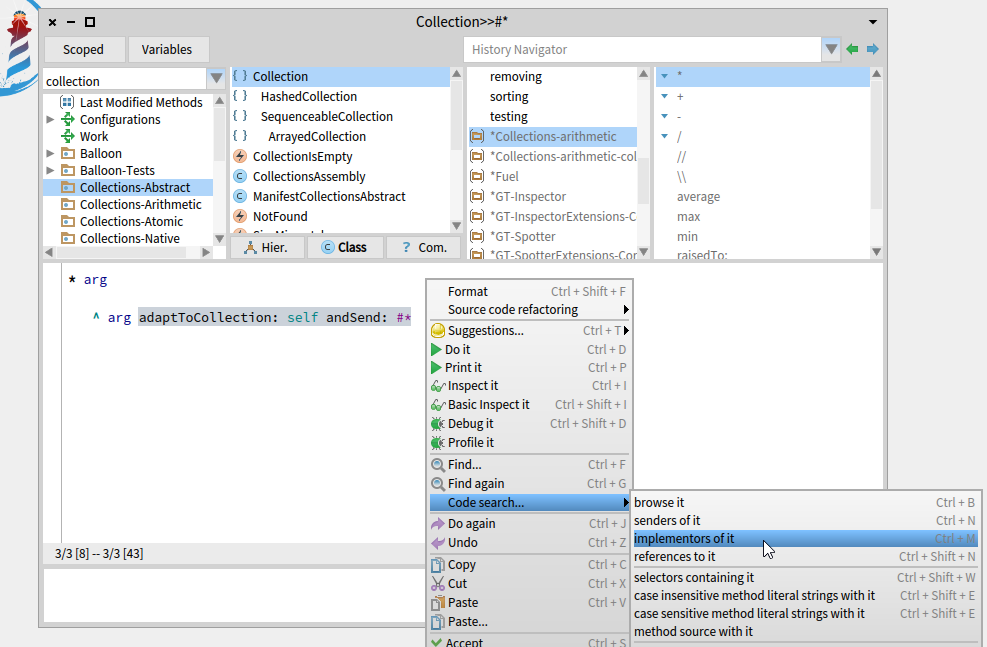987x647 pixels.
Task: Choose Debug it from the context menu
Action: 470,423
